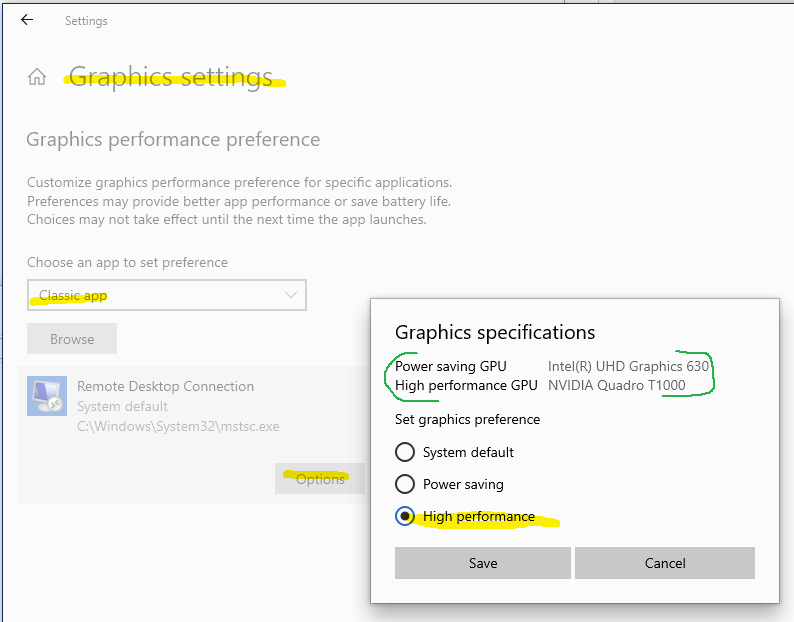The image size is (794, 622).
Task: Save the graphics preference
Action: tap(483, 563)
